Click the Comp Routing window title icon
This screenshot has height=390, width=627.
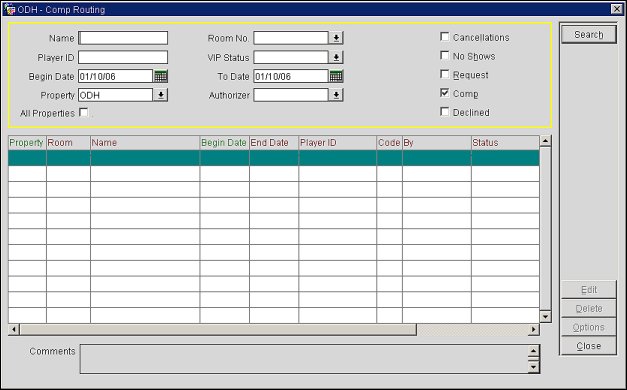pos(9,9)
